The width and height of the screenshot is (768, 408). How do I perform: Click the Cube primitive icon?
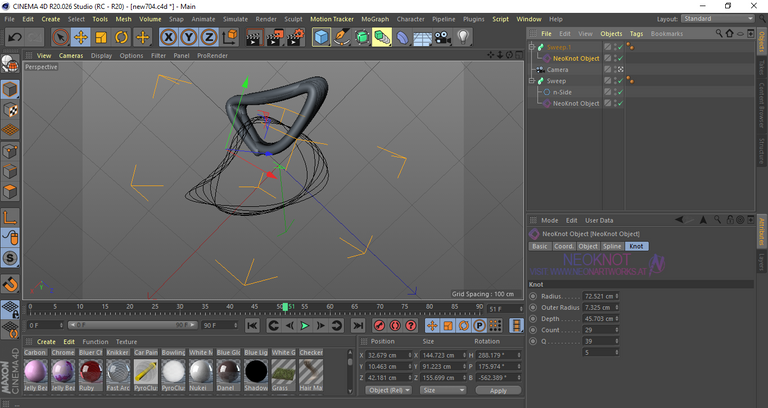[x=321, y=37]
